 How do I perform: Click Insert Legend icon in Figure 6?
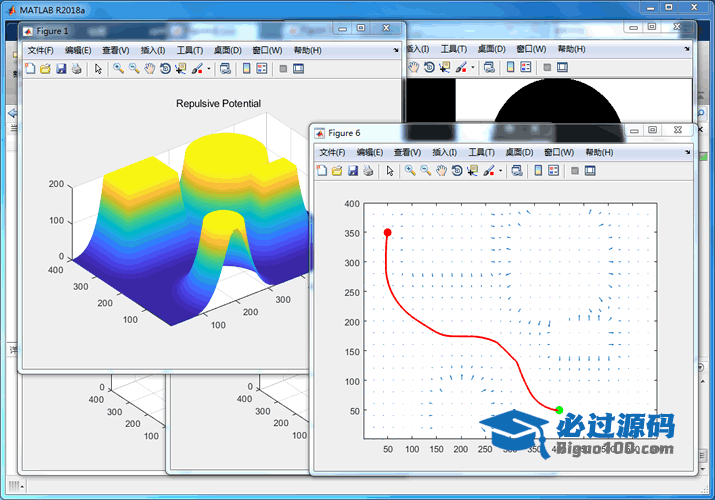coord(554,171)
